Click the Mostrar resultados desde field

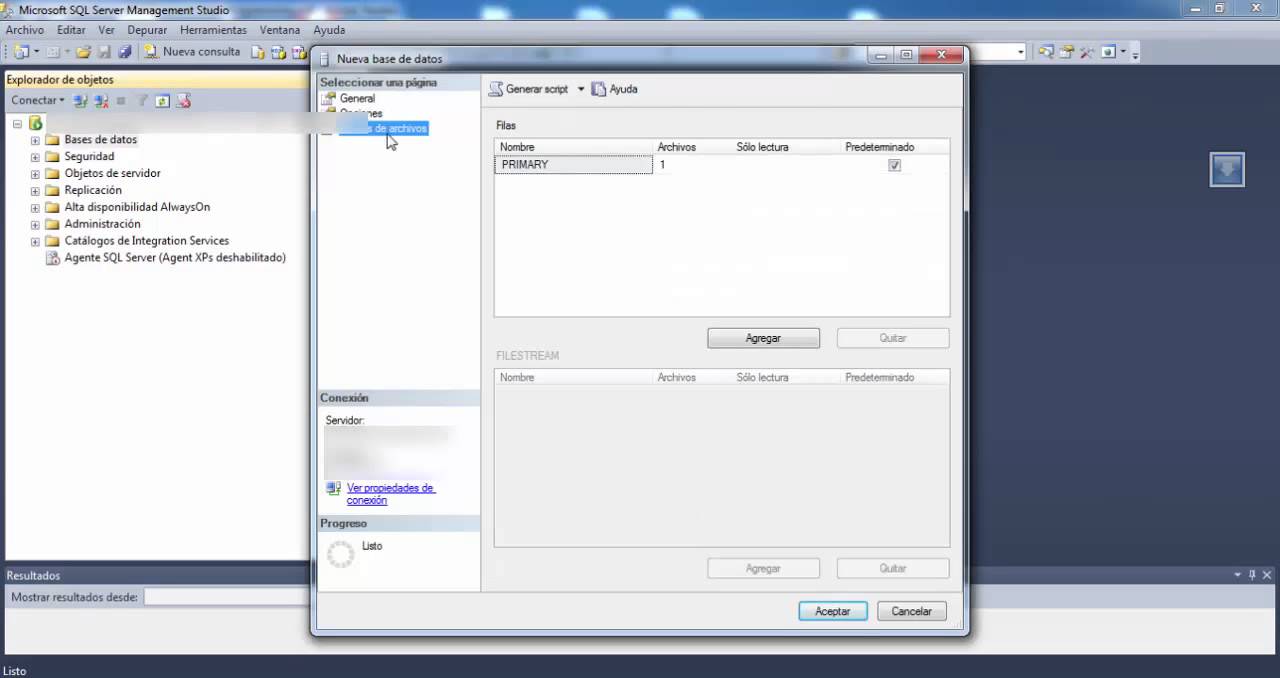[x=227, y=597]
